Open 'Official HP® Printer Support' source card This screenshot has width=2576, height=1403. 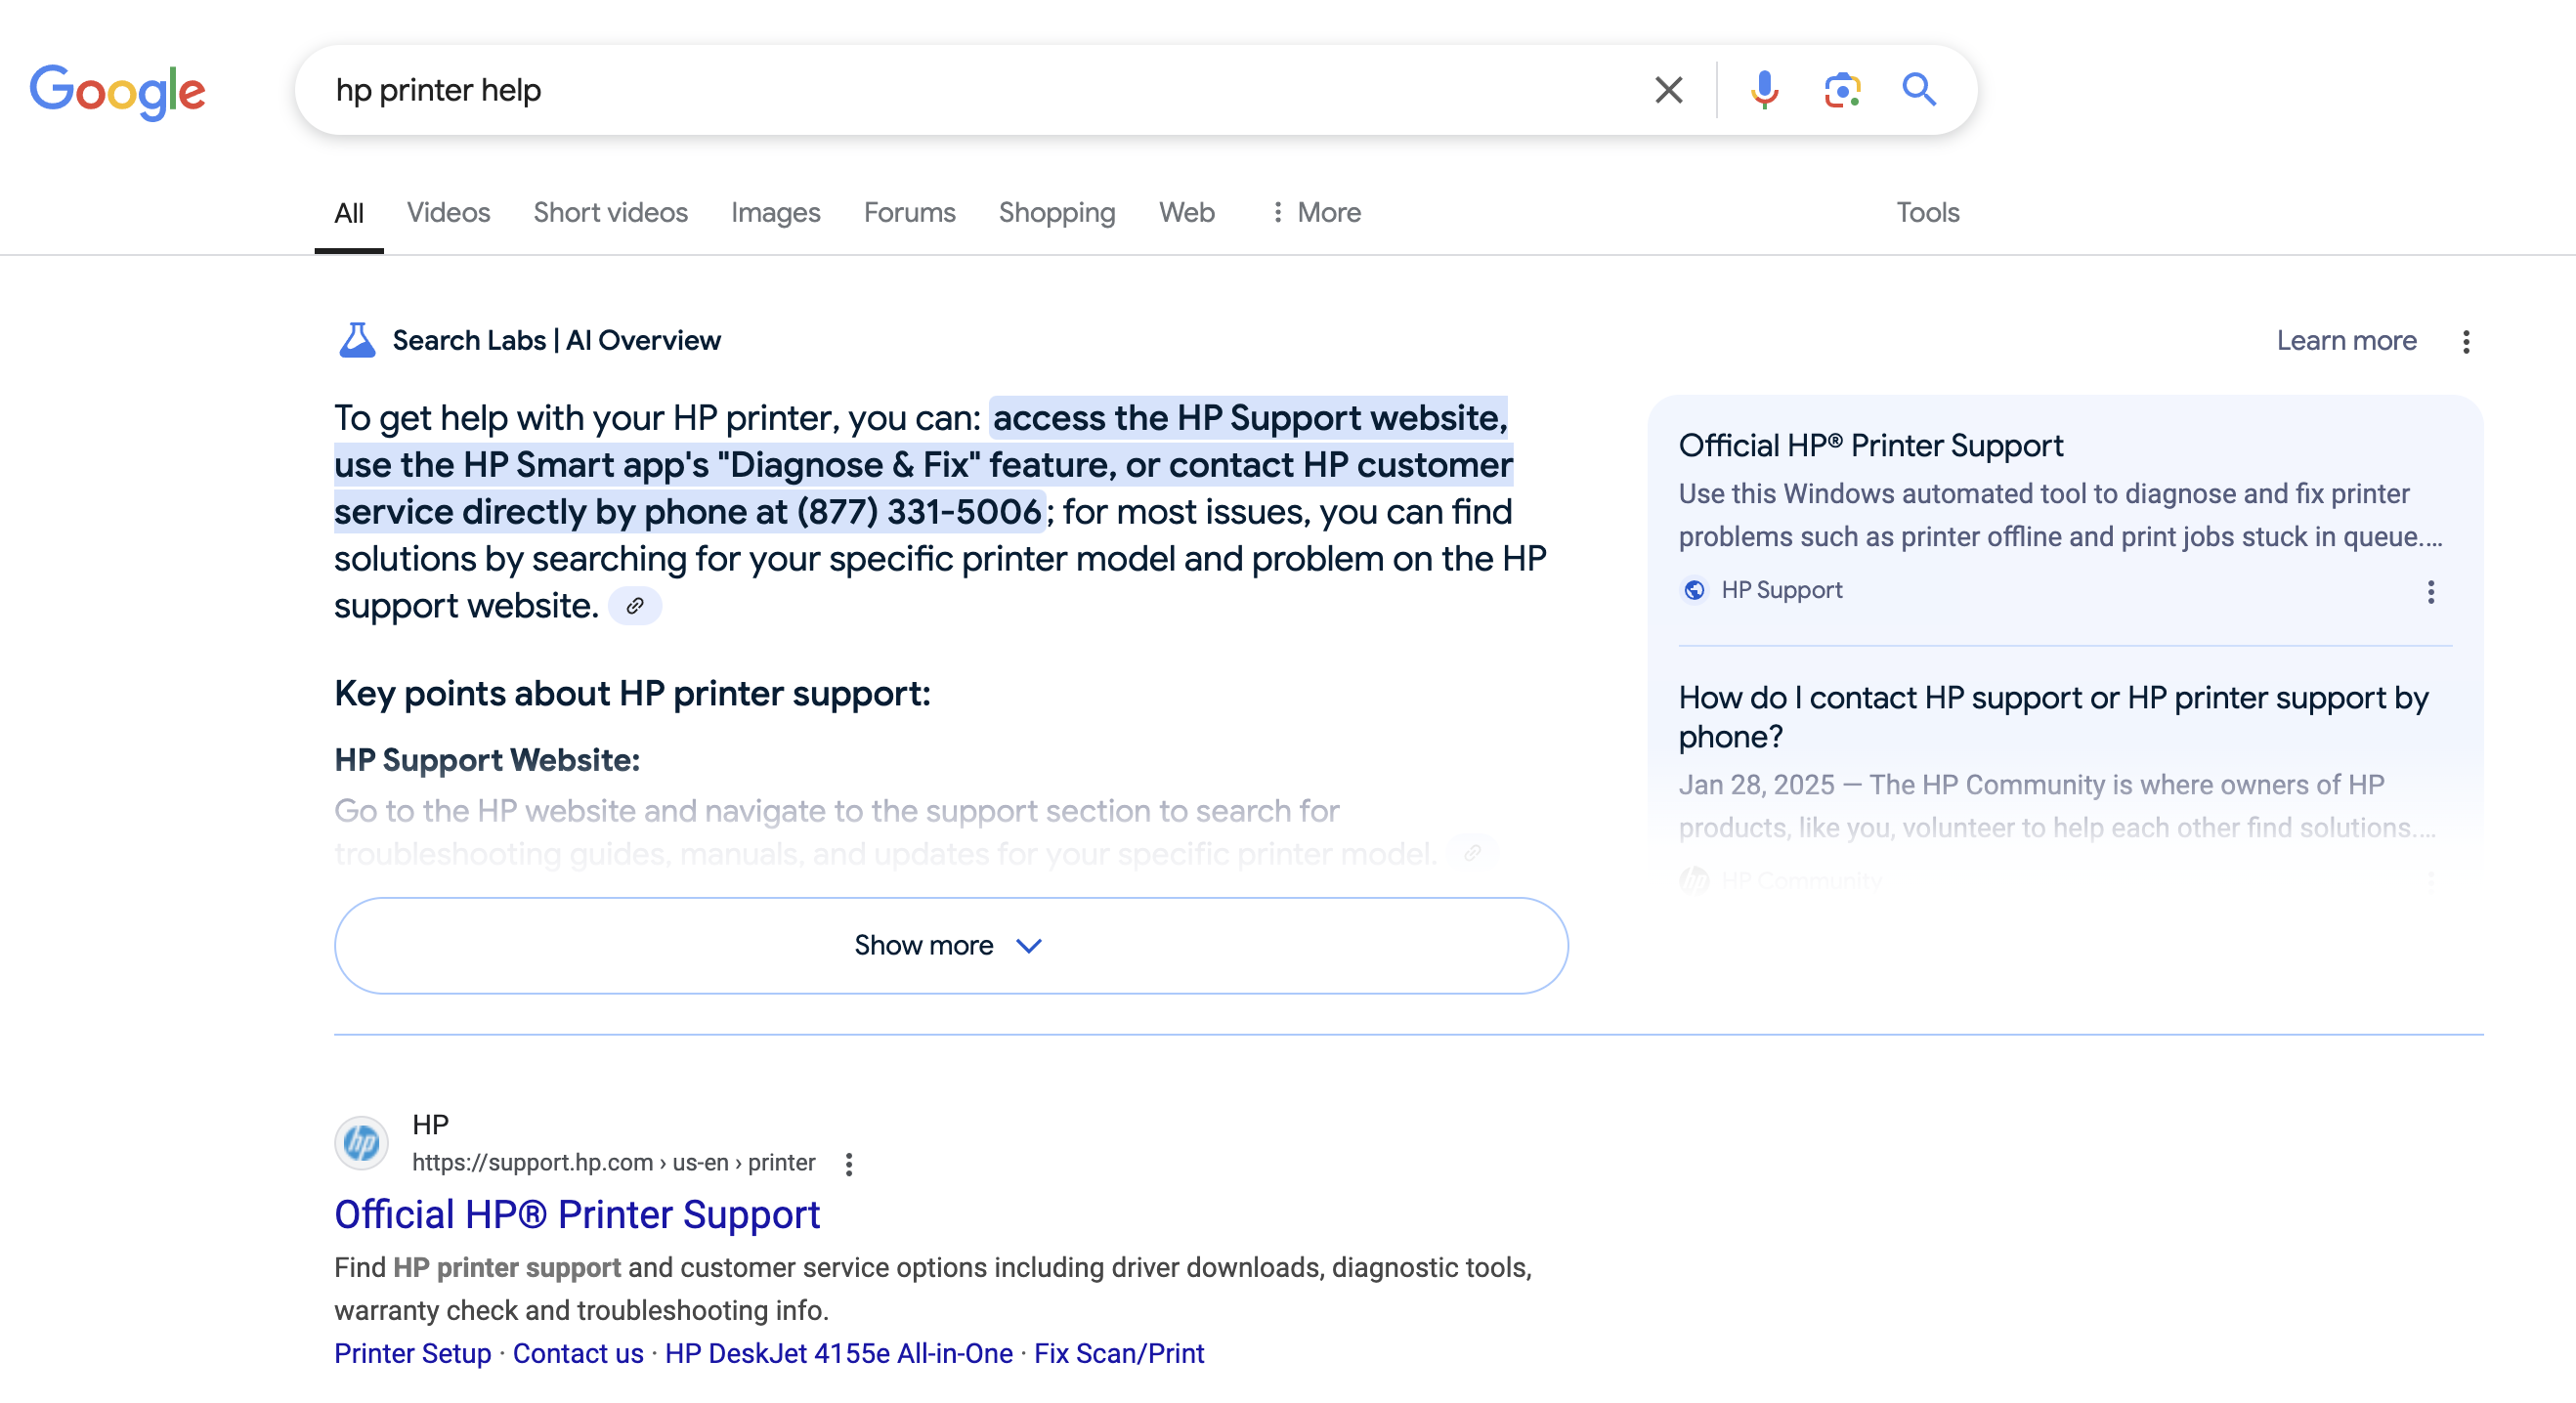(1870, 446)
